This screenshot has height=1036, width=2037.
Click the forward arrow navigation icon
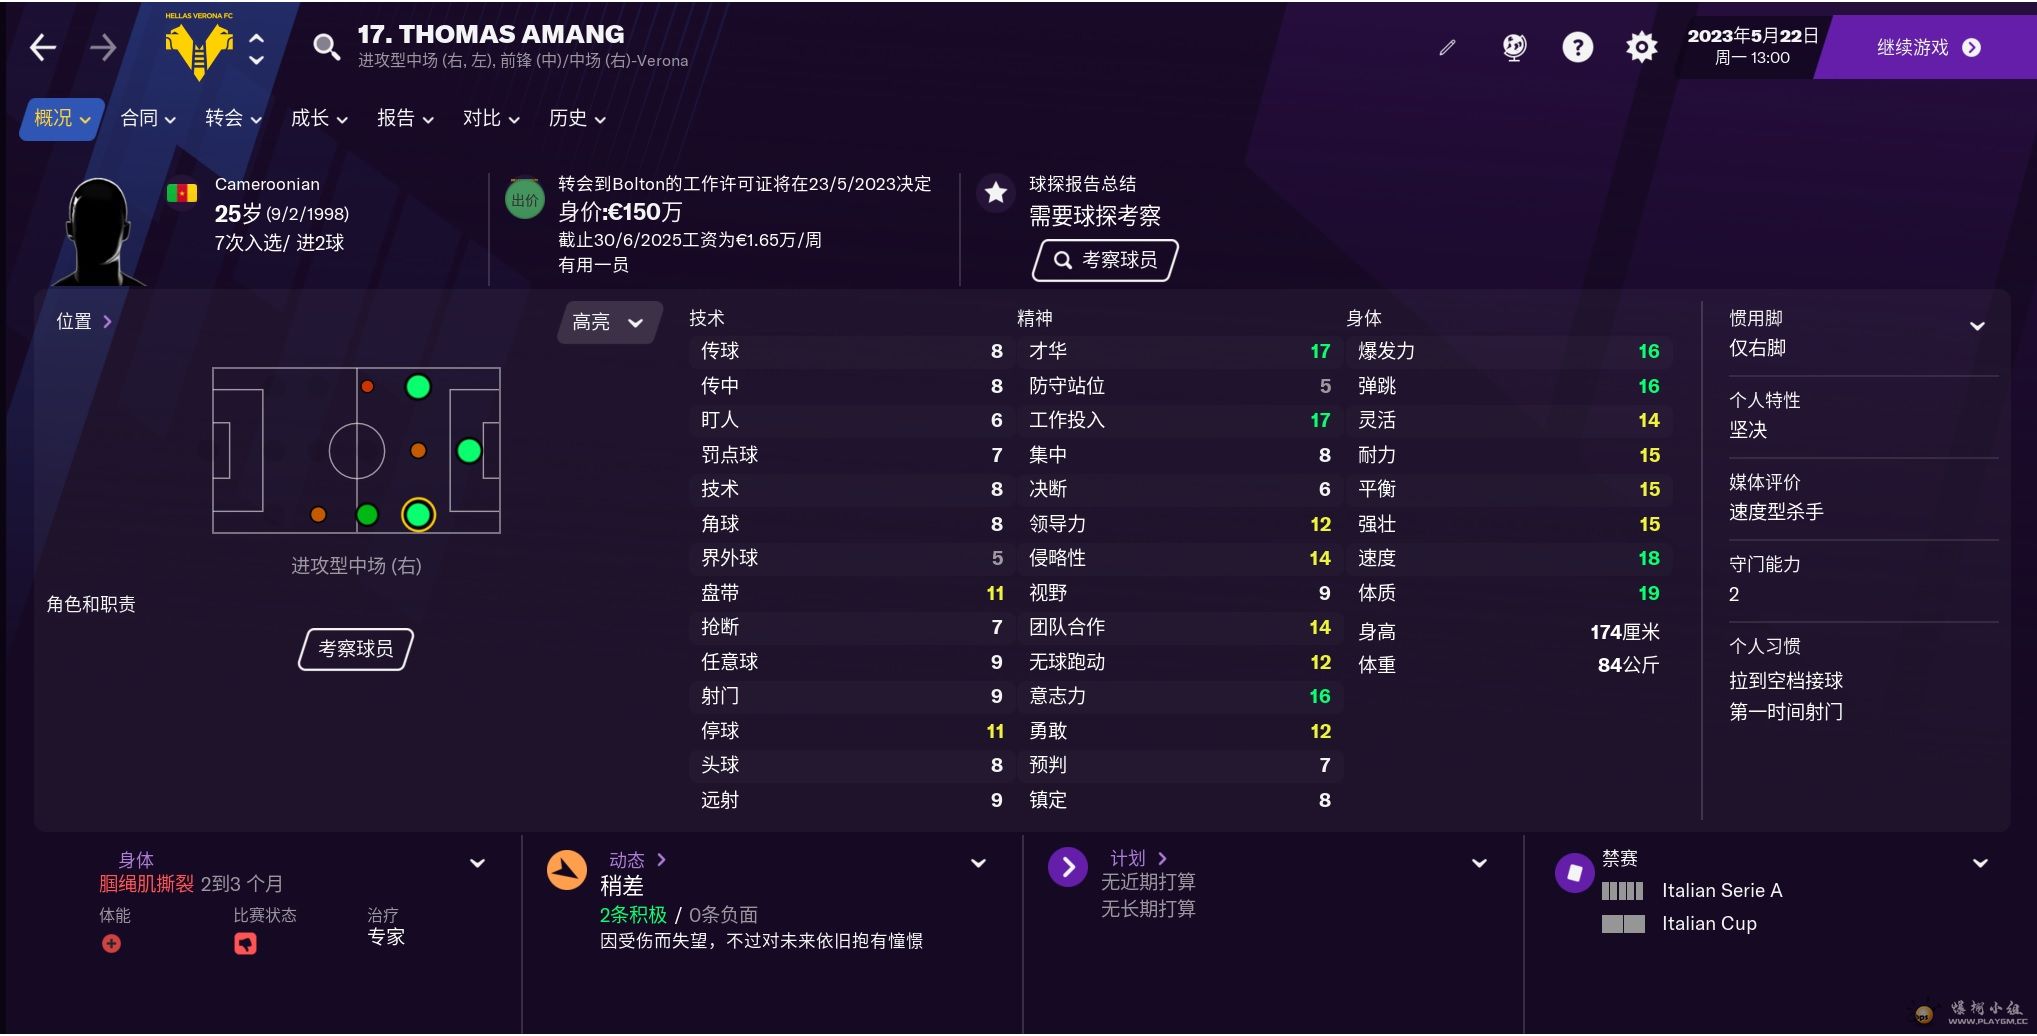103,47
